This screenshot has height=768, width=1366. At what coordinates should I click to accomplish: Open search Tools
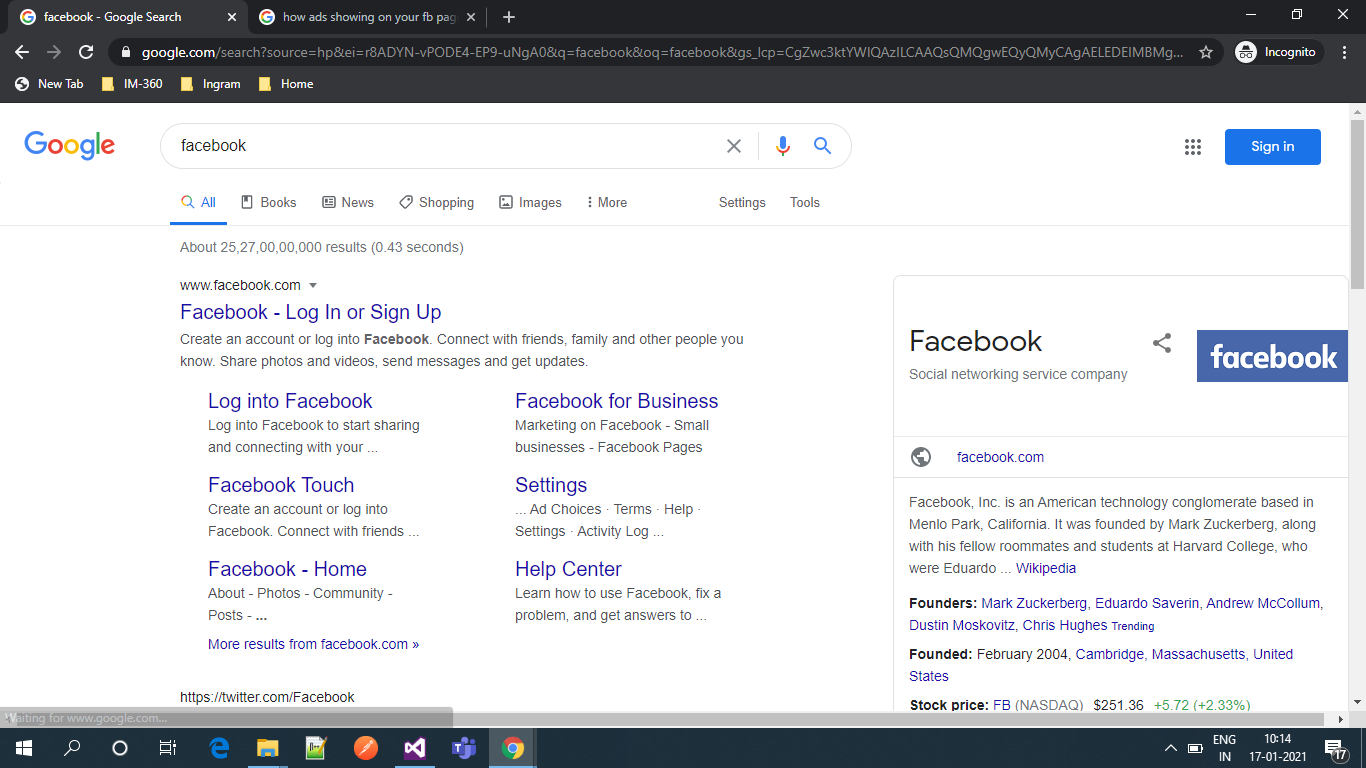tap(805, 202)
